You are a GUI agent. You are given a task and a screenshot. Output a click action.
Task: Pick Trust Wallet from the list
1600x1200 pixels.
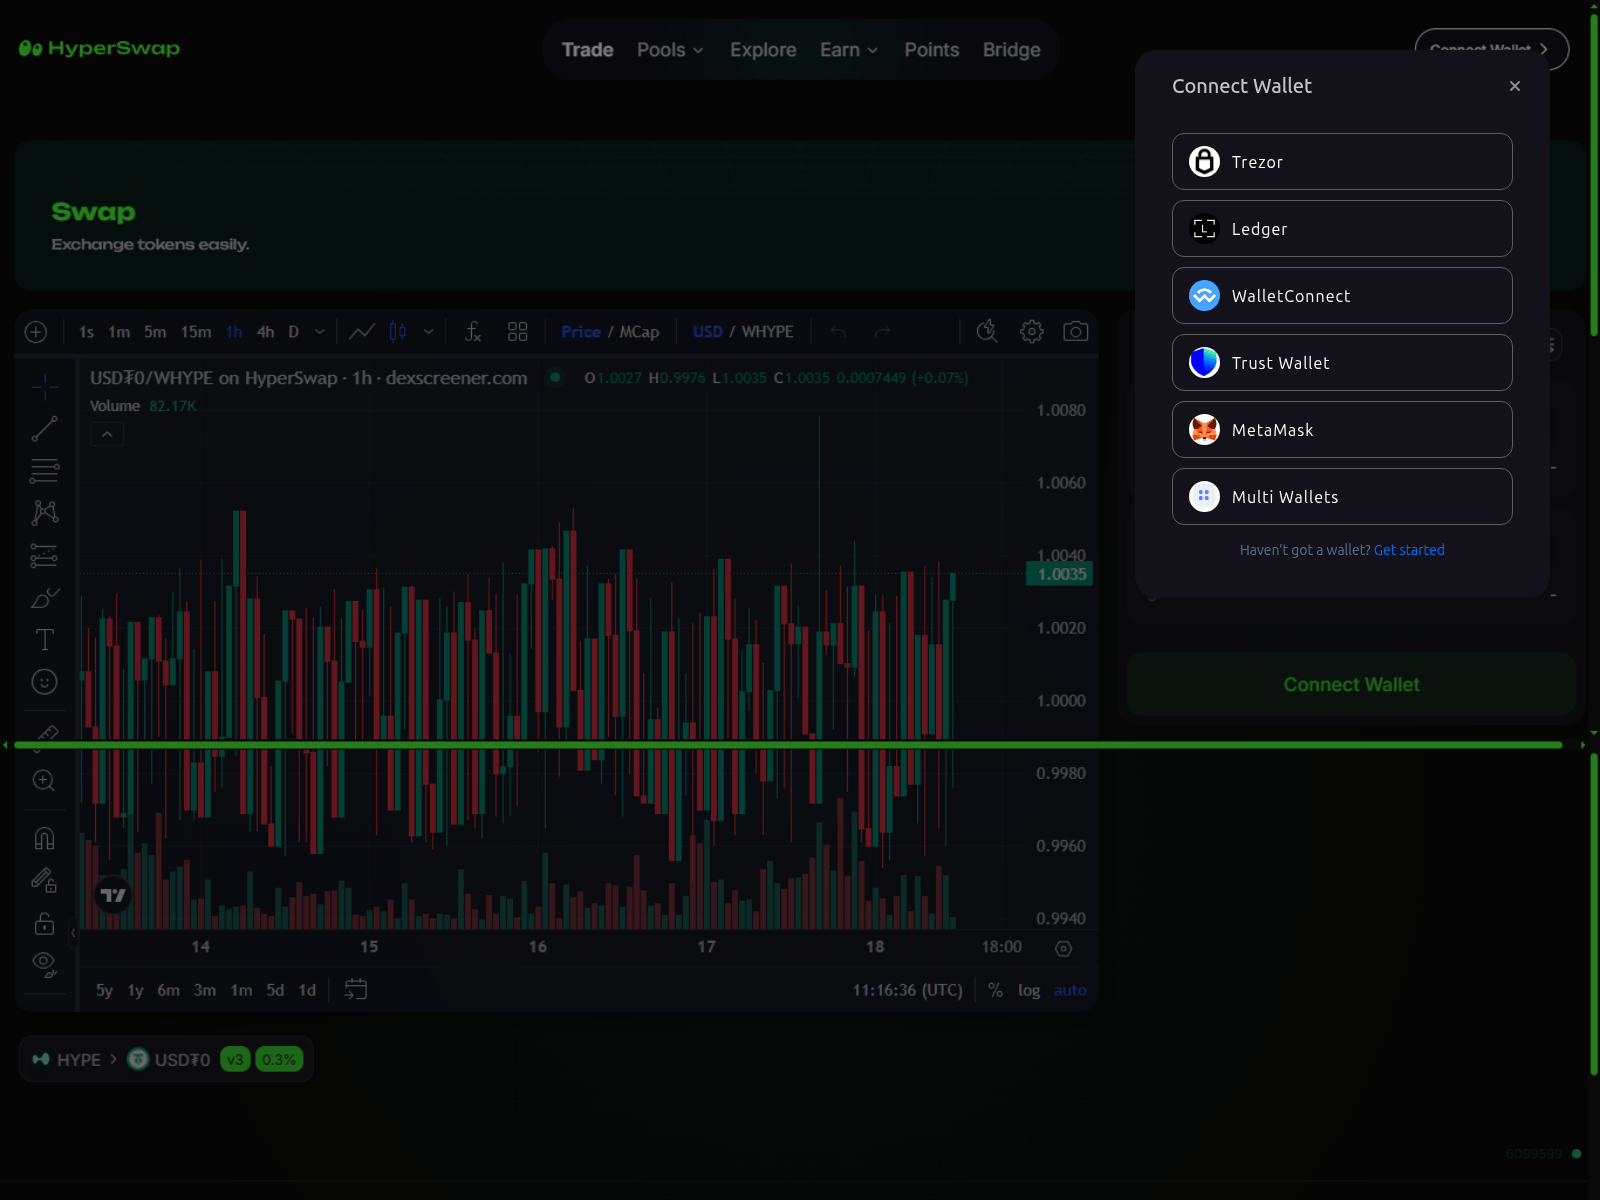click(1342, 362)
